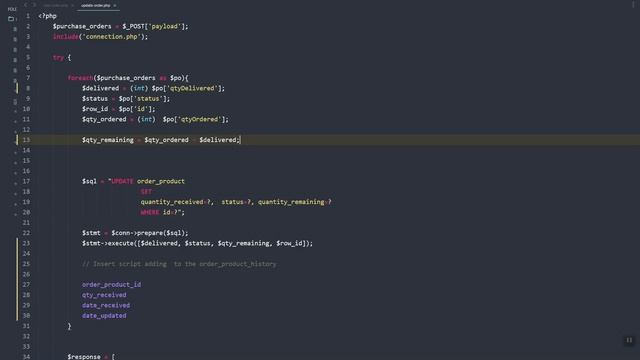The width and height of the screenshot is (640, 360).
Task: Click the pause icon in the bottom-right corner
Action: 629,340
